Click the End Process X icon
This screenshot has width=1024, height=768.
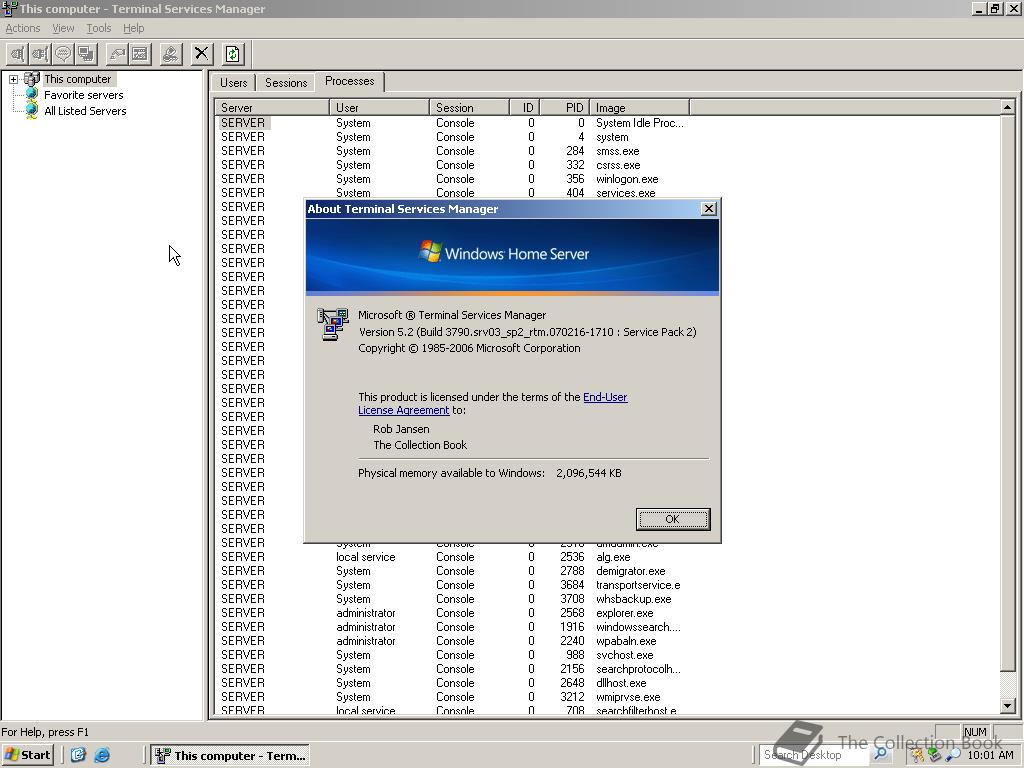202,54
